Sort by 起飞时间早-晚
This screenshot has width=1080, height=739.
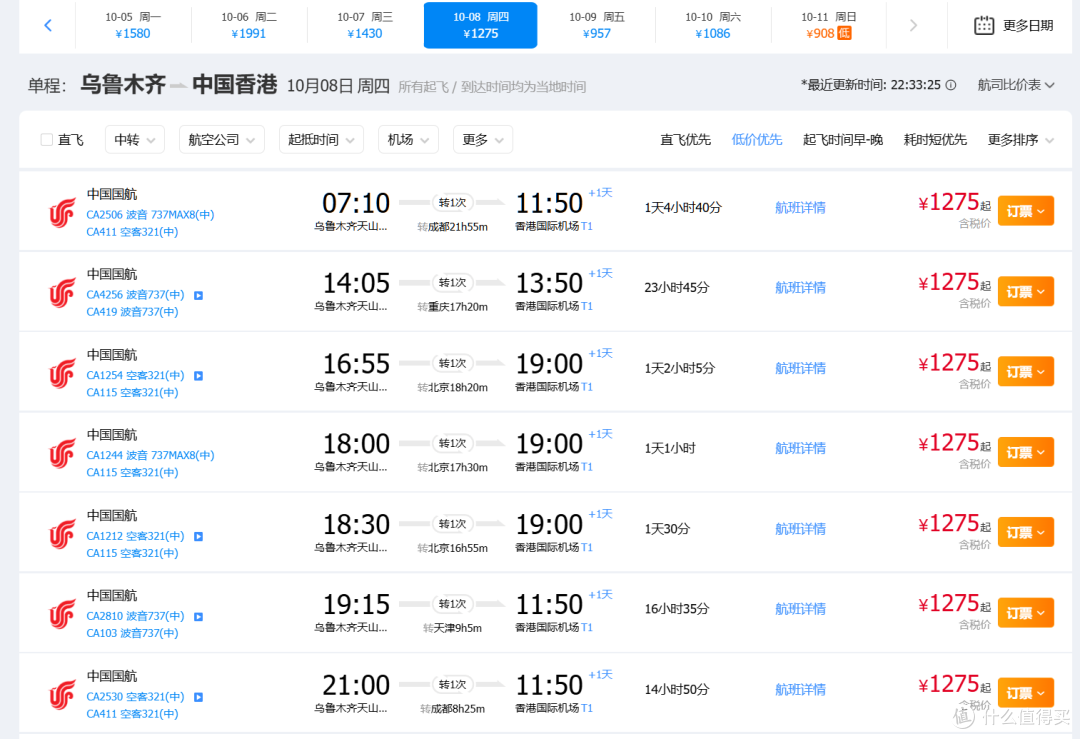point(843,140)
